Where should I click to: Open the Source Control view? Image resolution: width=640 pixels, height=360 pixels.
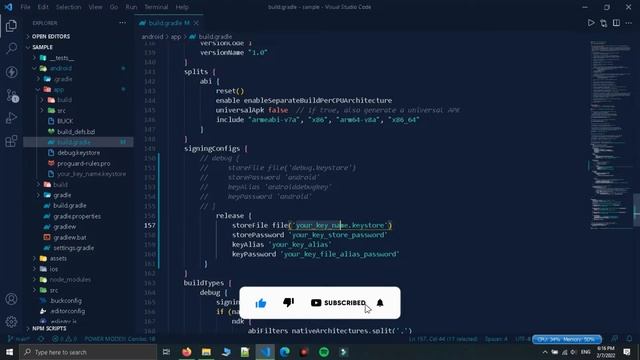11,96
